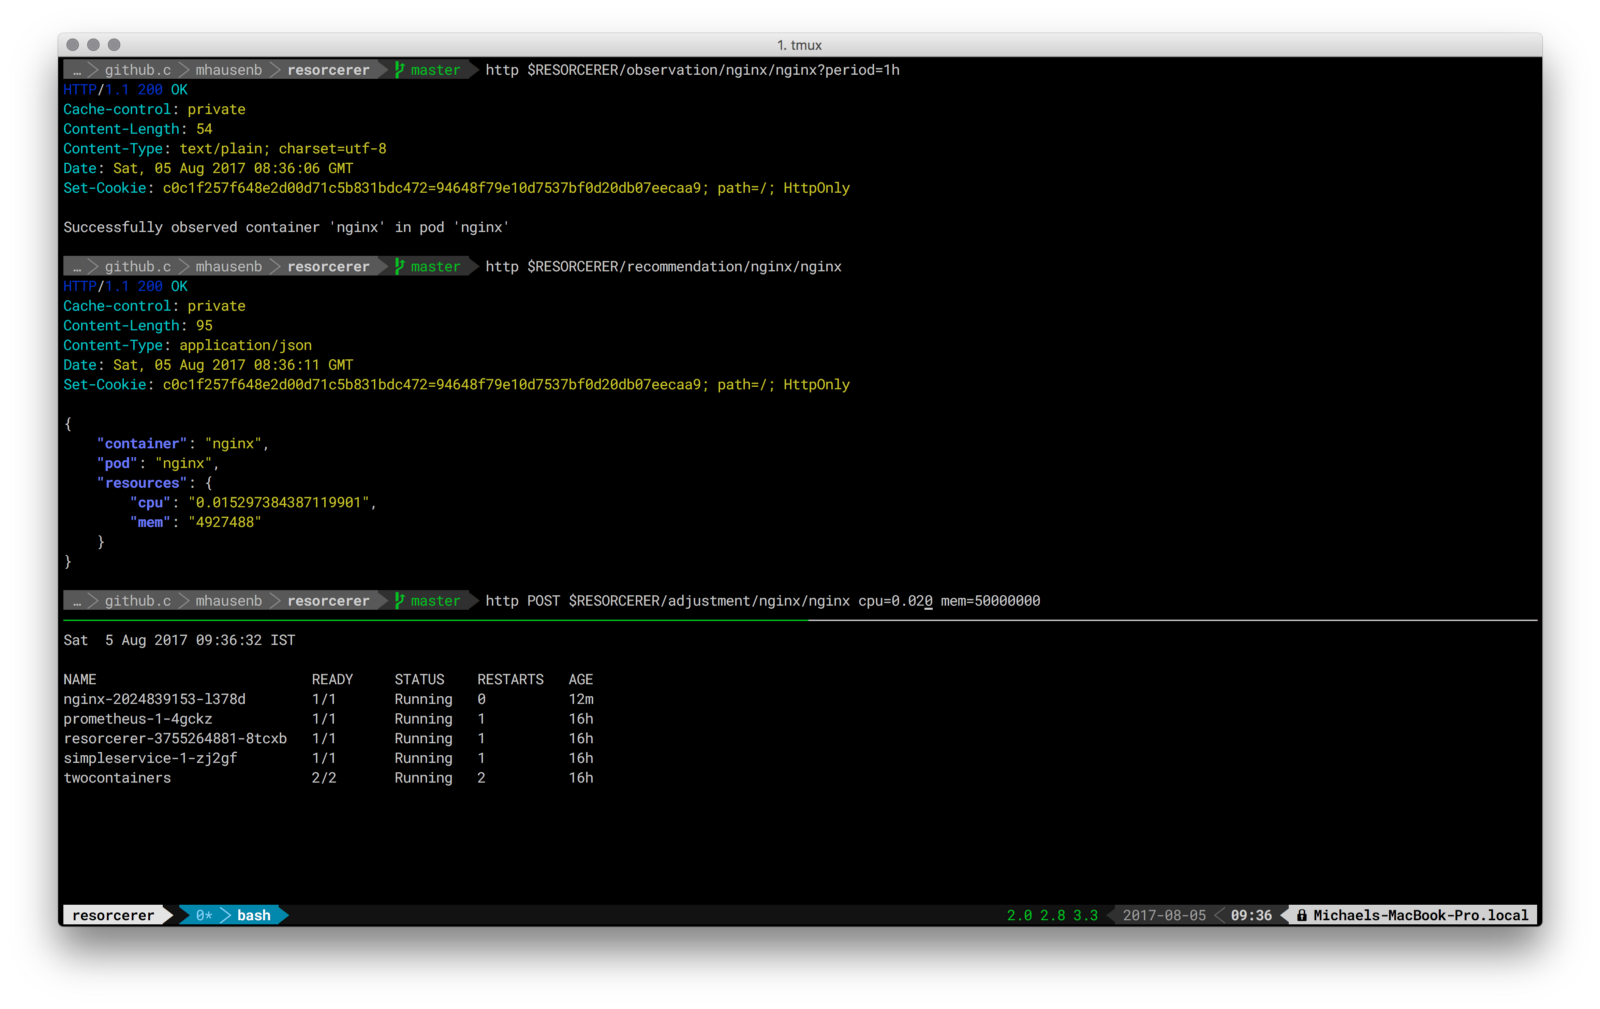Viewport: 1600px width, 1009px height.
Task: Click the 0* window index in status bar
Action: click(204, 915)
